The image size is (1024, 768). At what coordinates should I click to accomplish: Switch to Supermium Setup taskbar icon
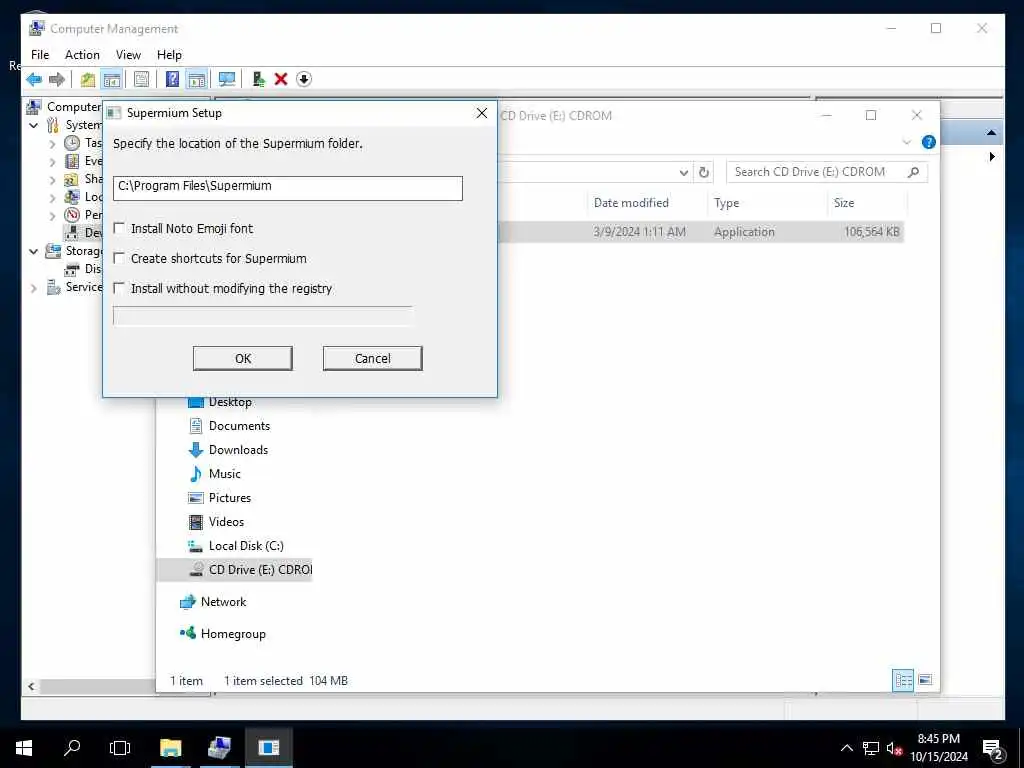[268, 747]
